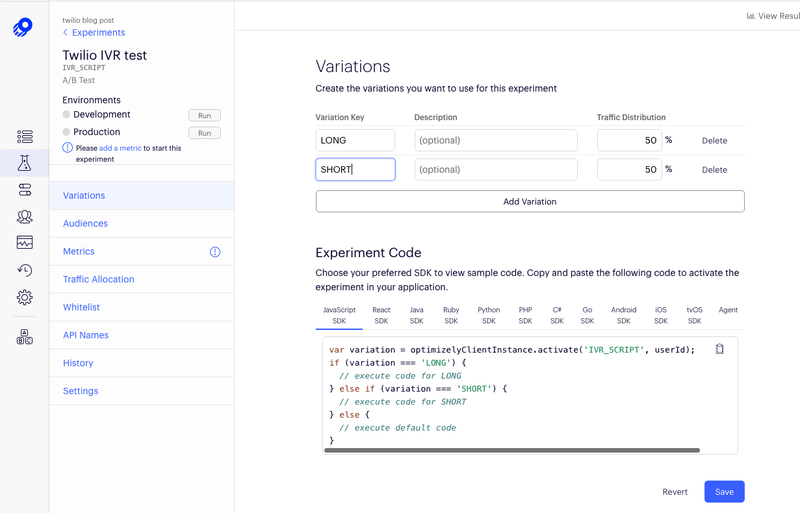Open the ABC blocks icon in sidebar
The width and height of the screenshot is (800, 513).
24,337
